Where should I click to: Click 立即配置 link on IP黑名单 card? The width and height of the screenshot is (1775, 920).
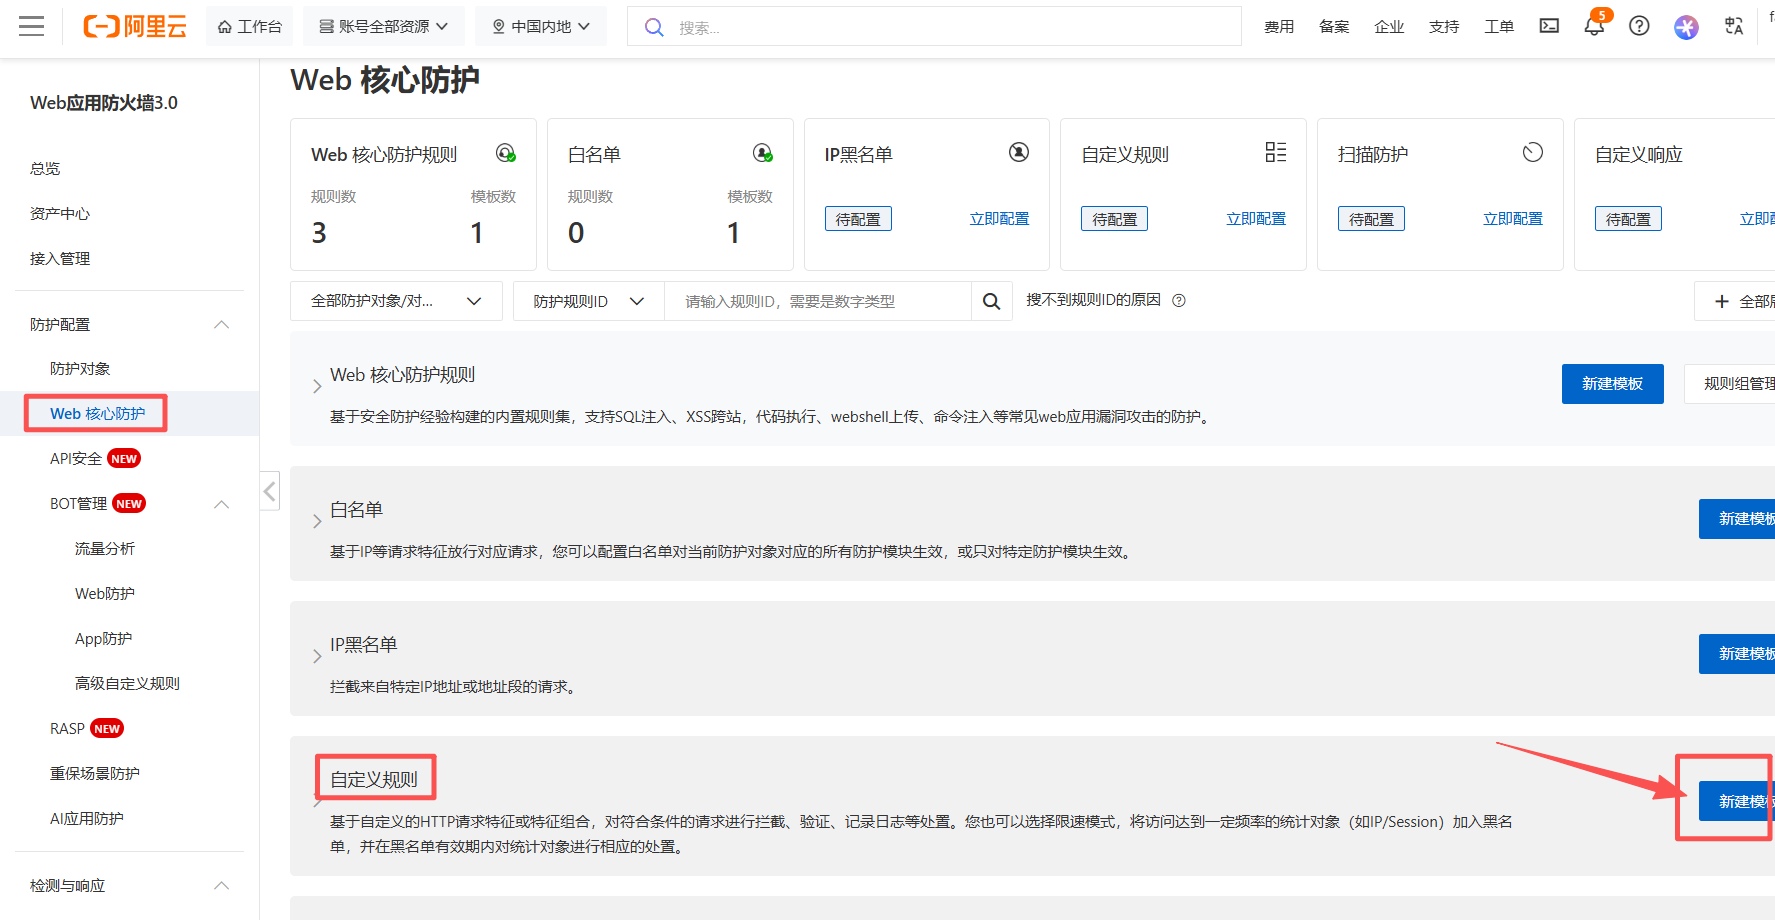coord(999,218)
